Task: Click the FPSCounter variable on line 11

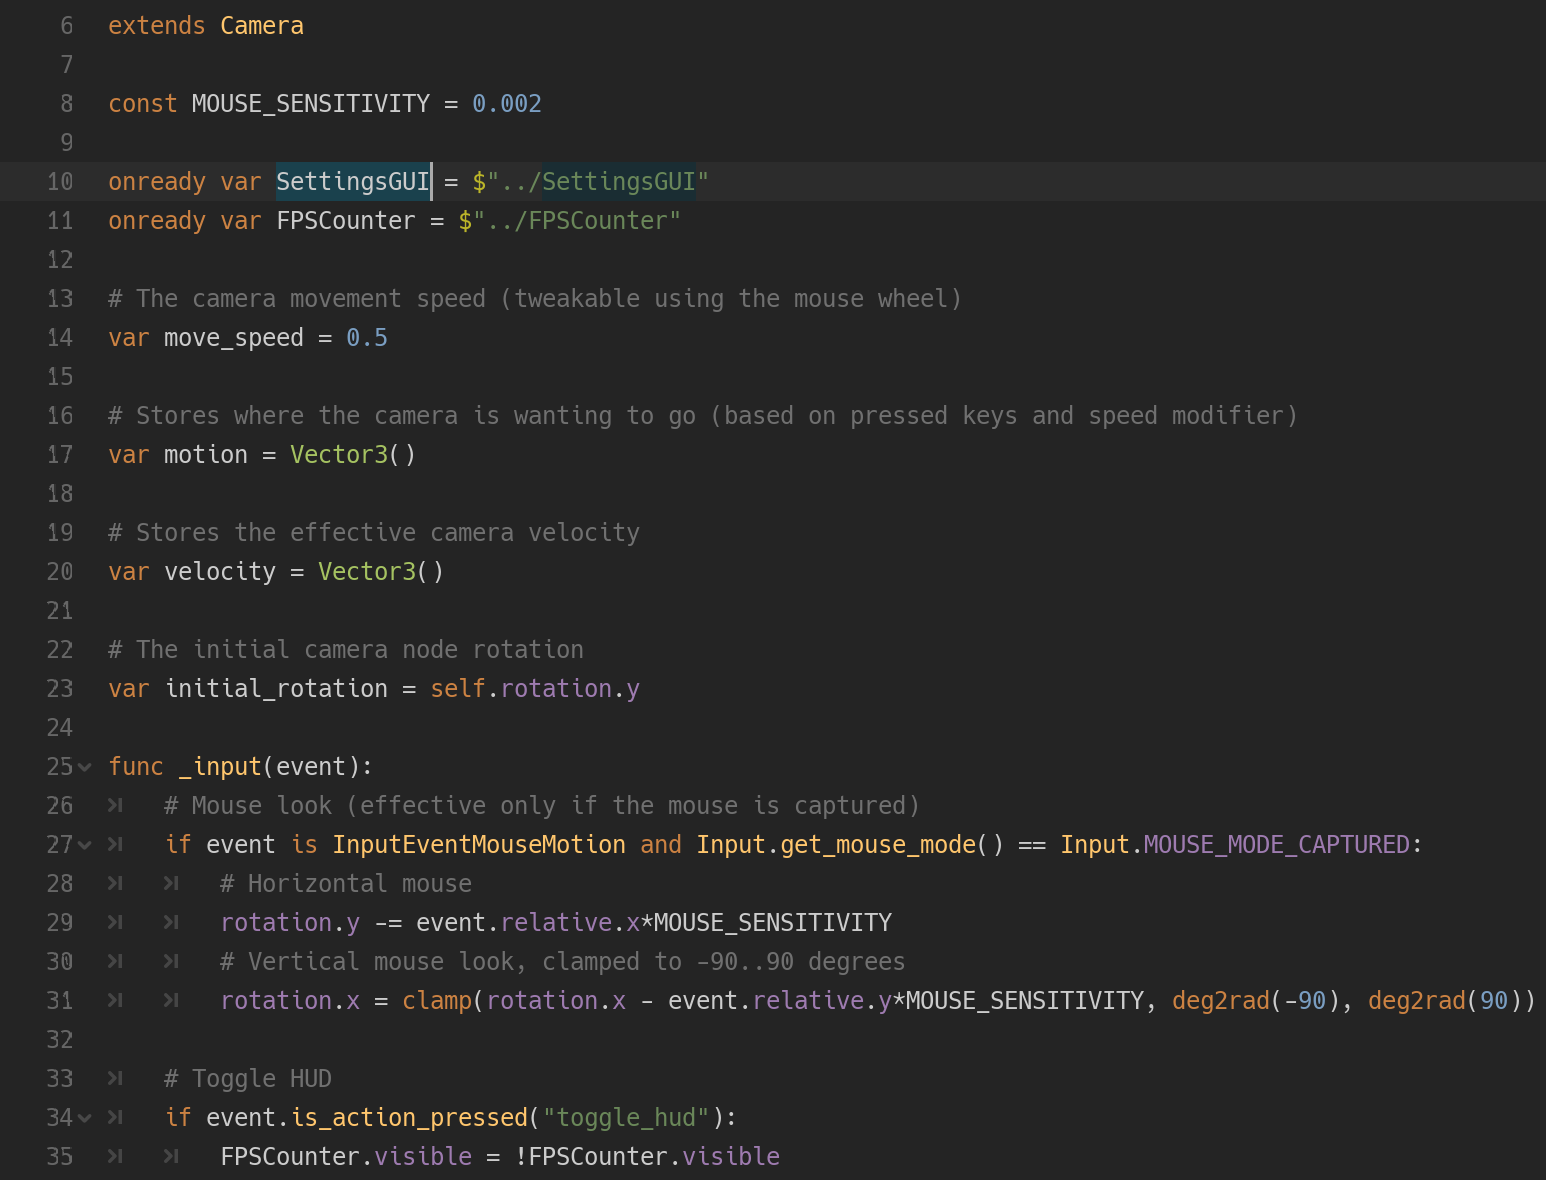Action: click(346, 221)
